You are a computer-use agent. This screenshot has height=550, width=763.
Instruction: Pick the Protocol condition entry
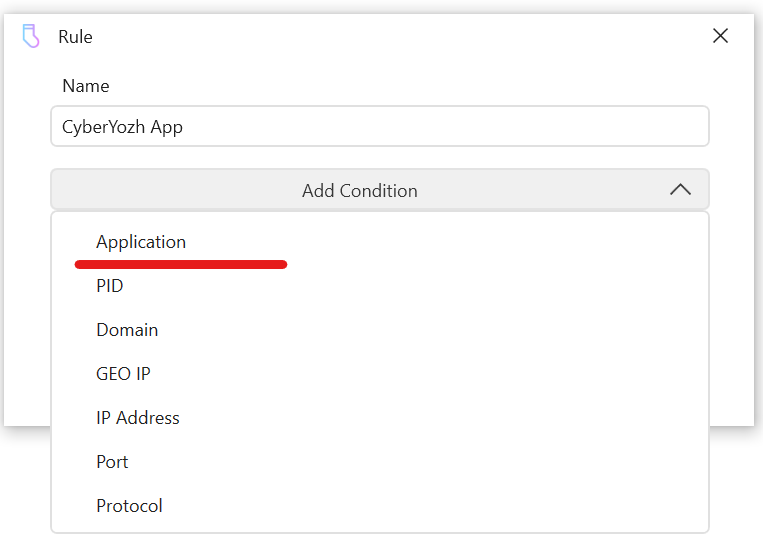click(x=129, y=506)
